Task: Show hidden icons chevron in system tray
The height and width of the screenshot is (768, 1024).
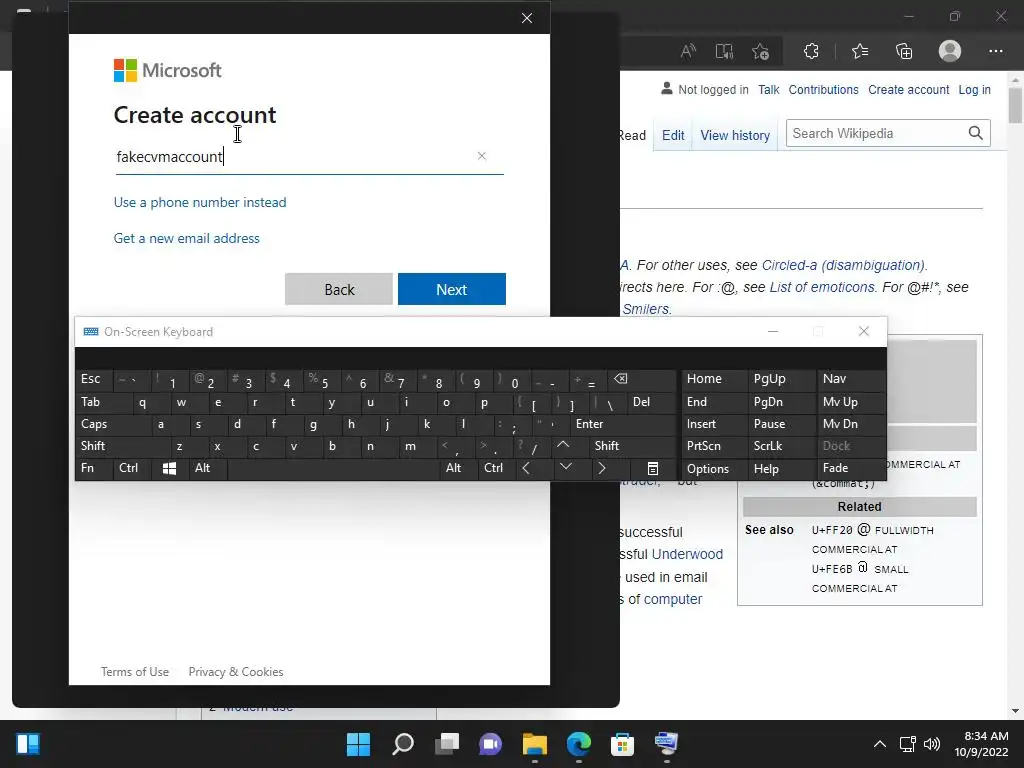Action: 880,744
